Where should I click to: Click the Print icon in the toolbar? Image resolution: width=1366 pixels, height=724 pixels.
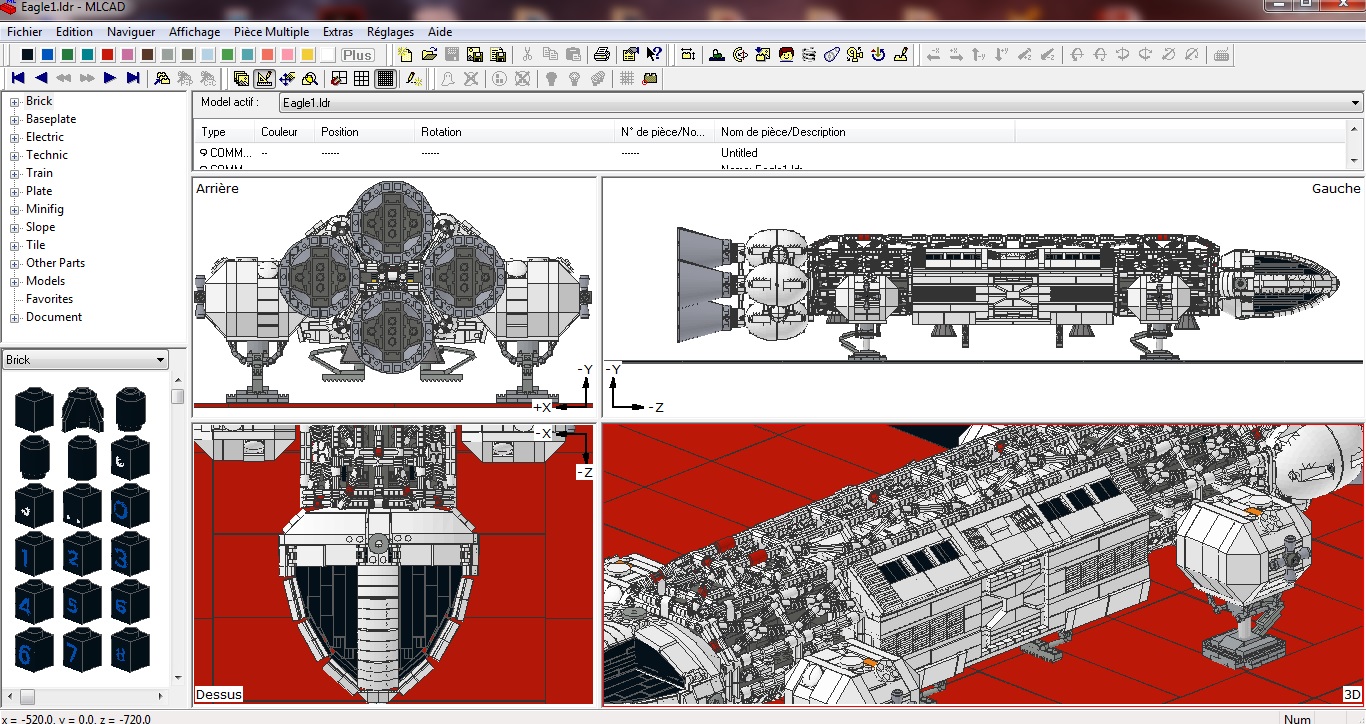coord(602,55)
